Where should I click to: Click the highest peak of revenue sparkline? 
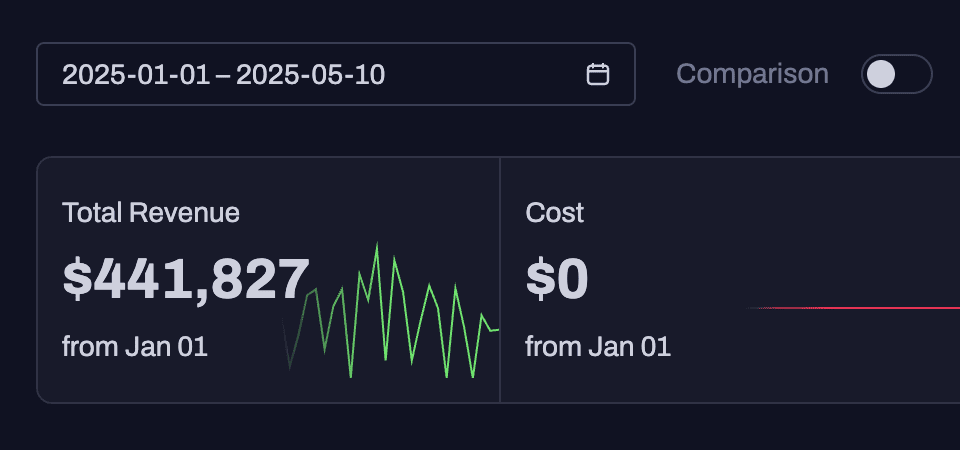point(377,245)
